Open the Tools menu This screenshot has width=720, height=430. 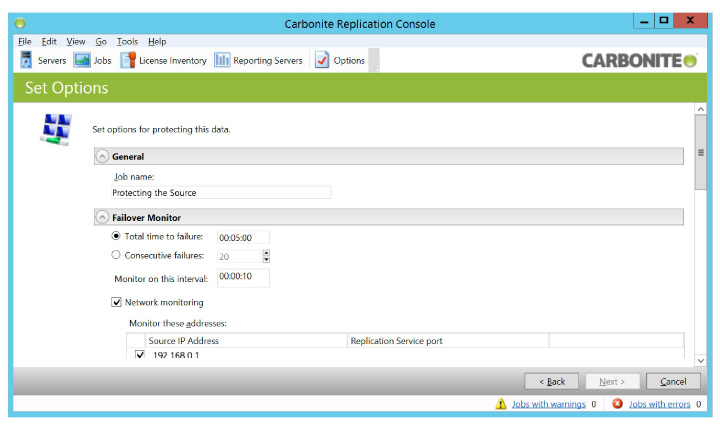pos(127,41)
